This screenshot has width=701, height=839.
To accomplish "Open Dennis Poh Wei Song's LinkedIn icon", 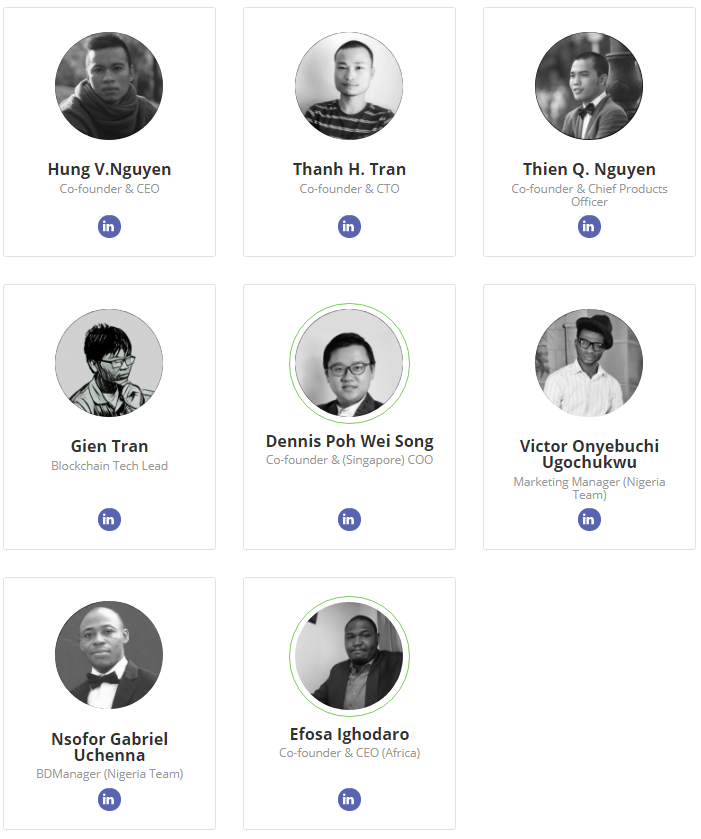I will (x=349, y=520).
